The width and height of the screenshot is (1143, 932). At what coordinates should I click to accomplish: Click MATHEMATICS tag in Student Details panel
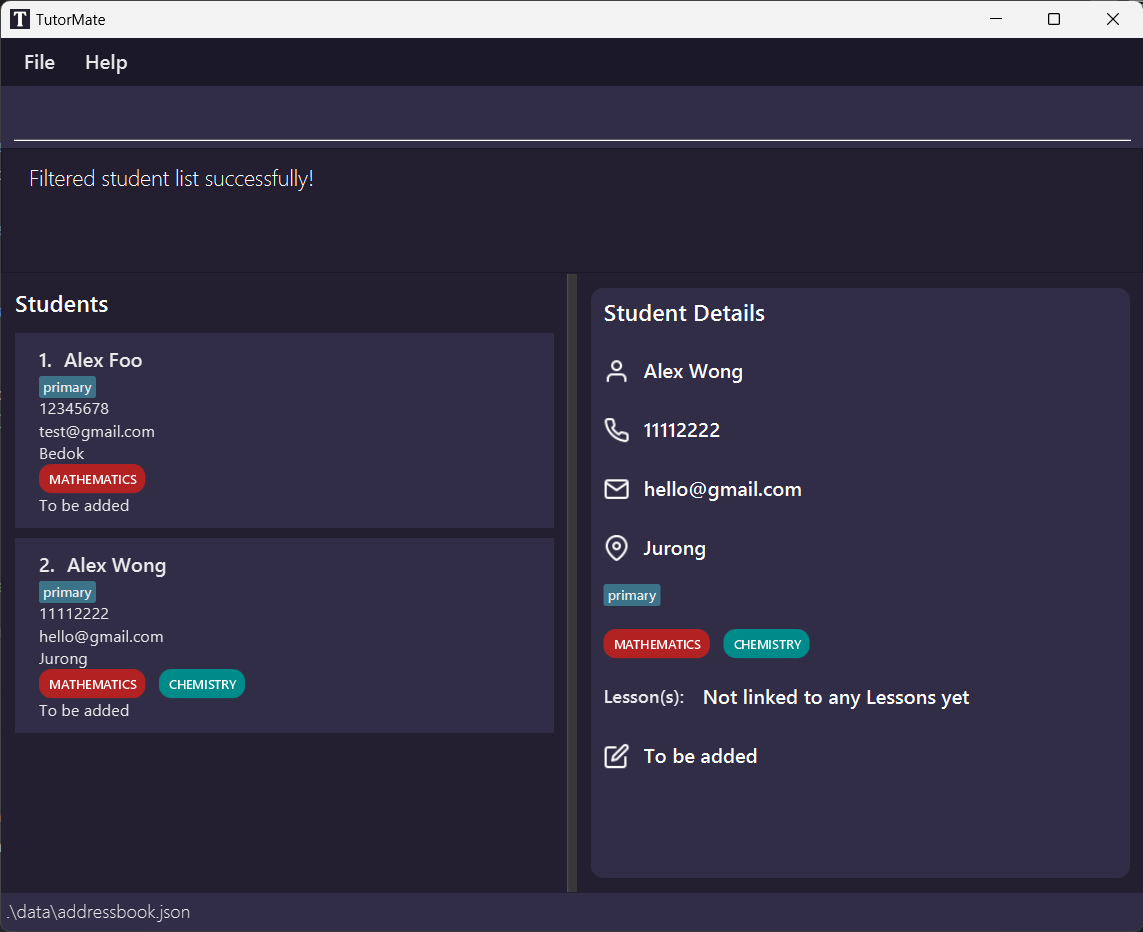pos(657,644)
